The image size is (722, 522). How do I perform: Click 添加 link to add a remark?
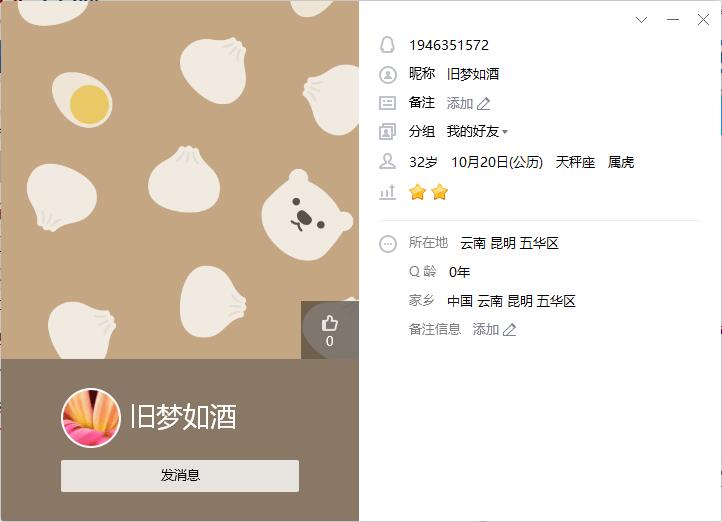click(460, 103)
